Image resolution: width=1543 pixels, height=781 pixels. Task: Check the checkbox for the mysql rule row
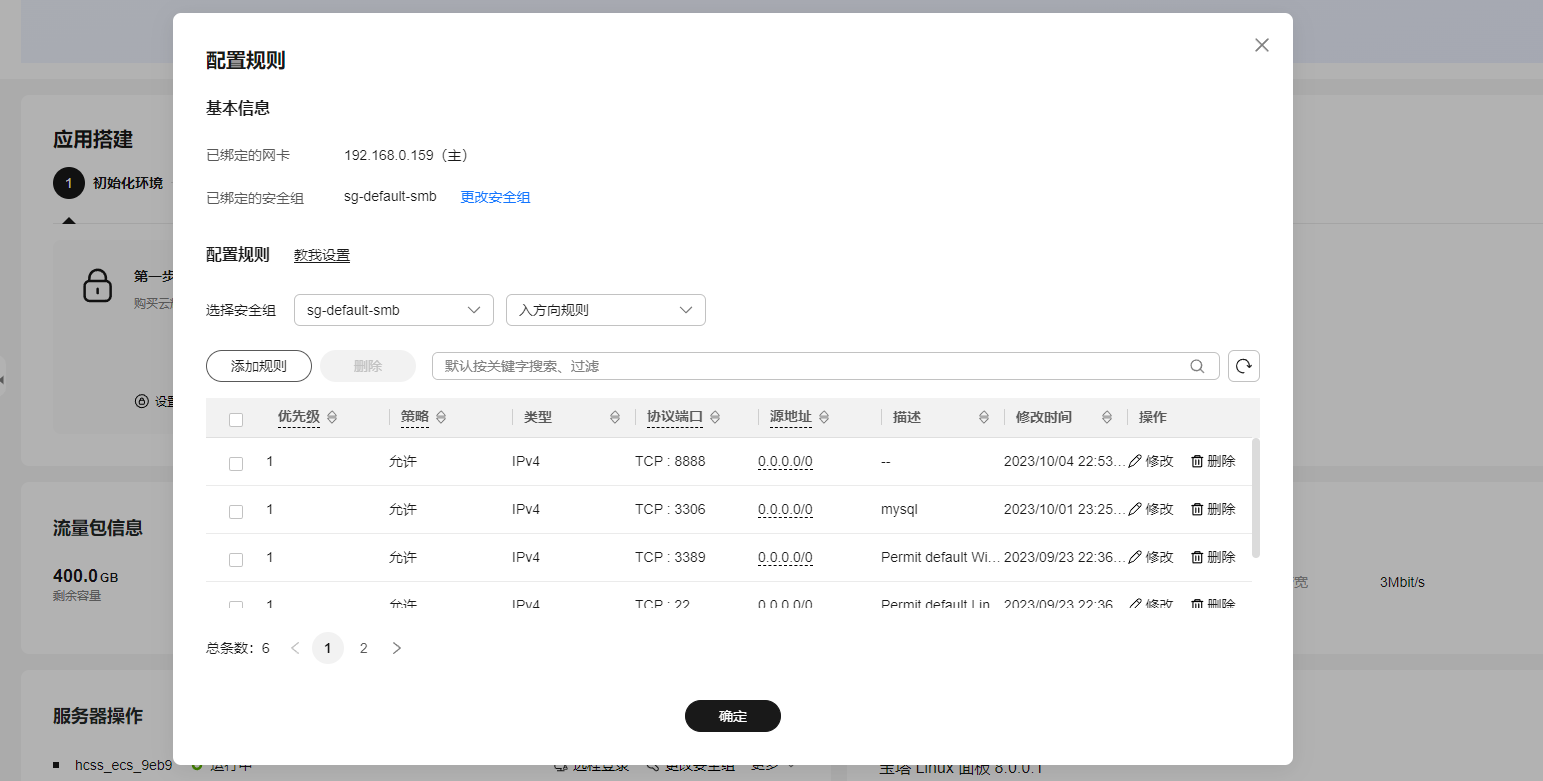235,511
